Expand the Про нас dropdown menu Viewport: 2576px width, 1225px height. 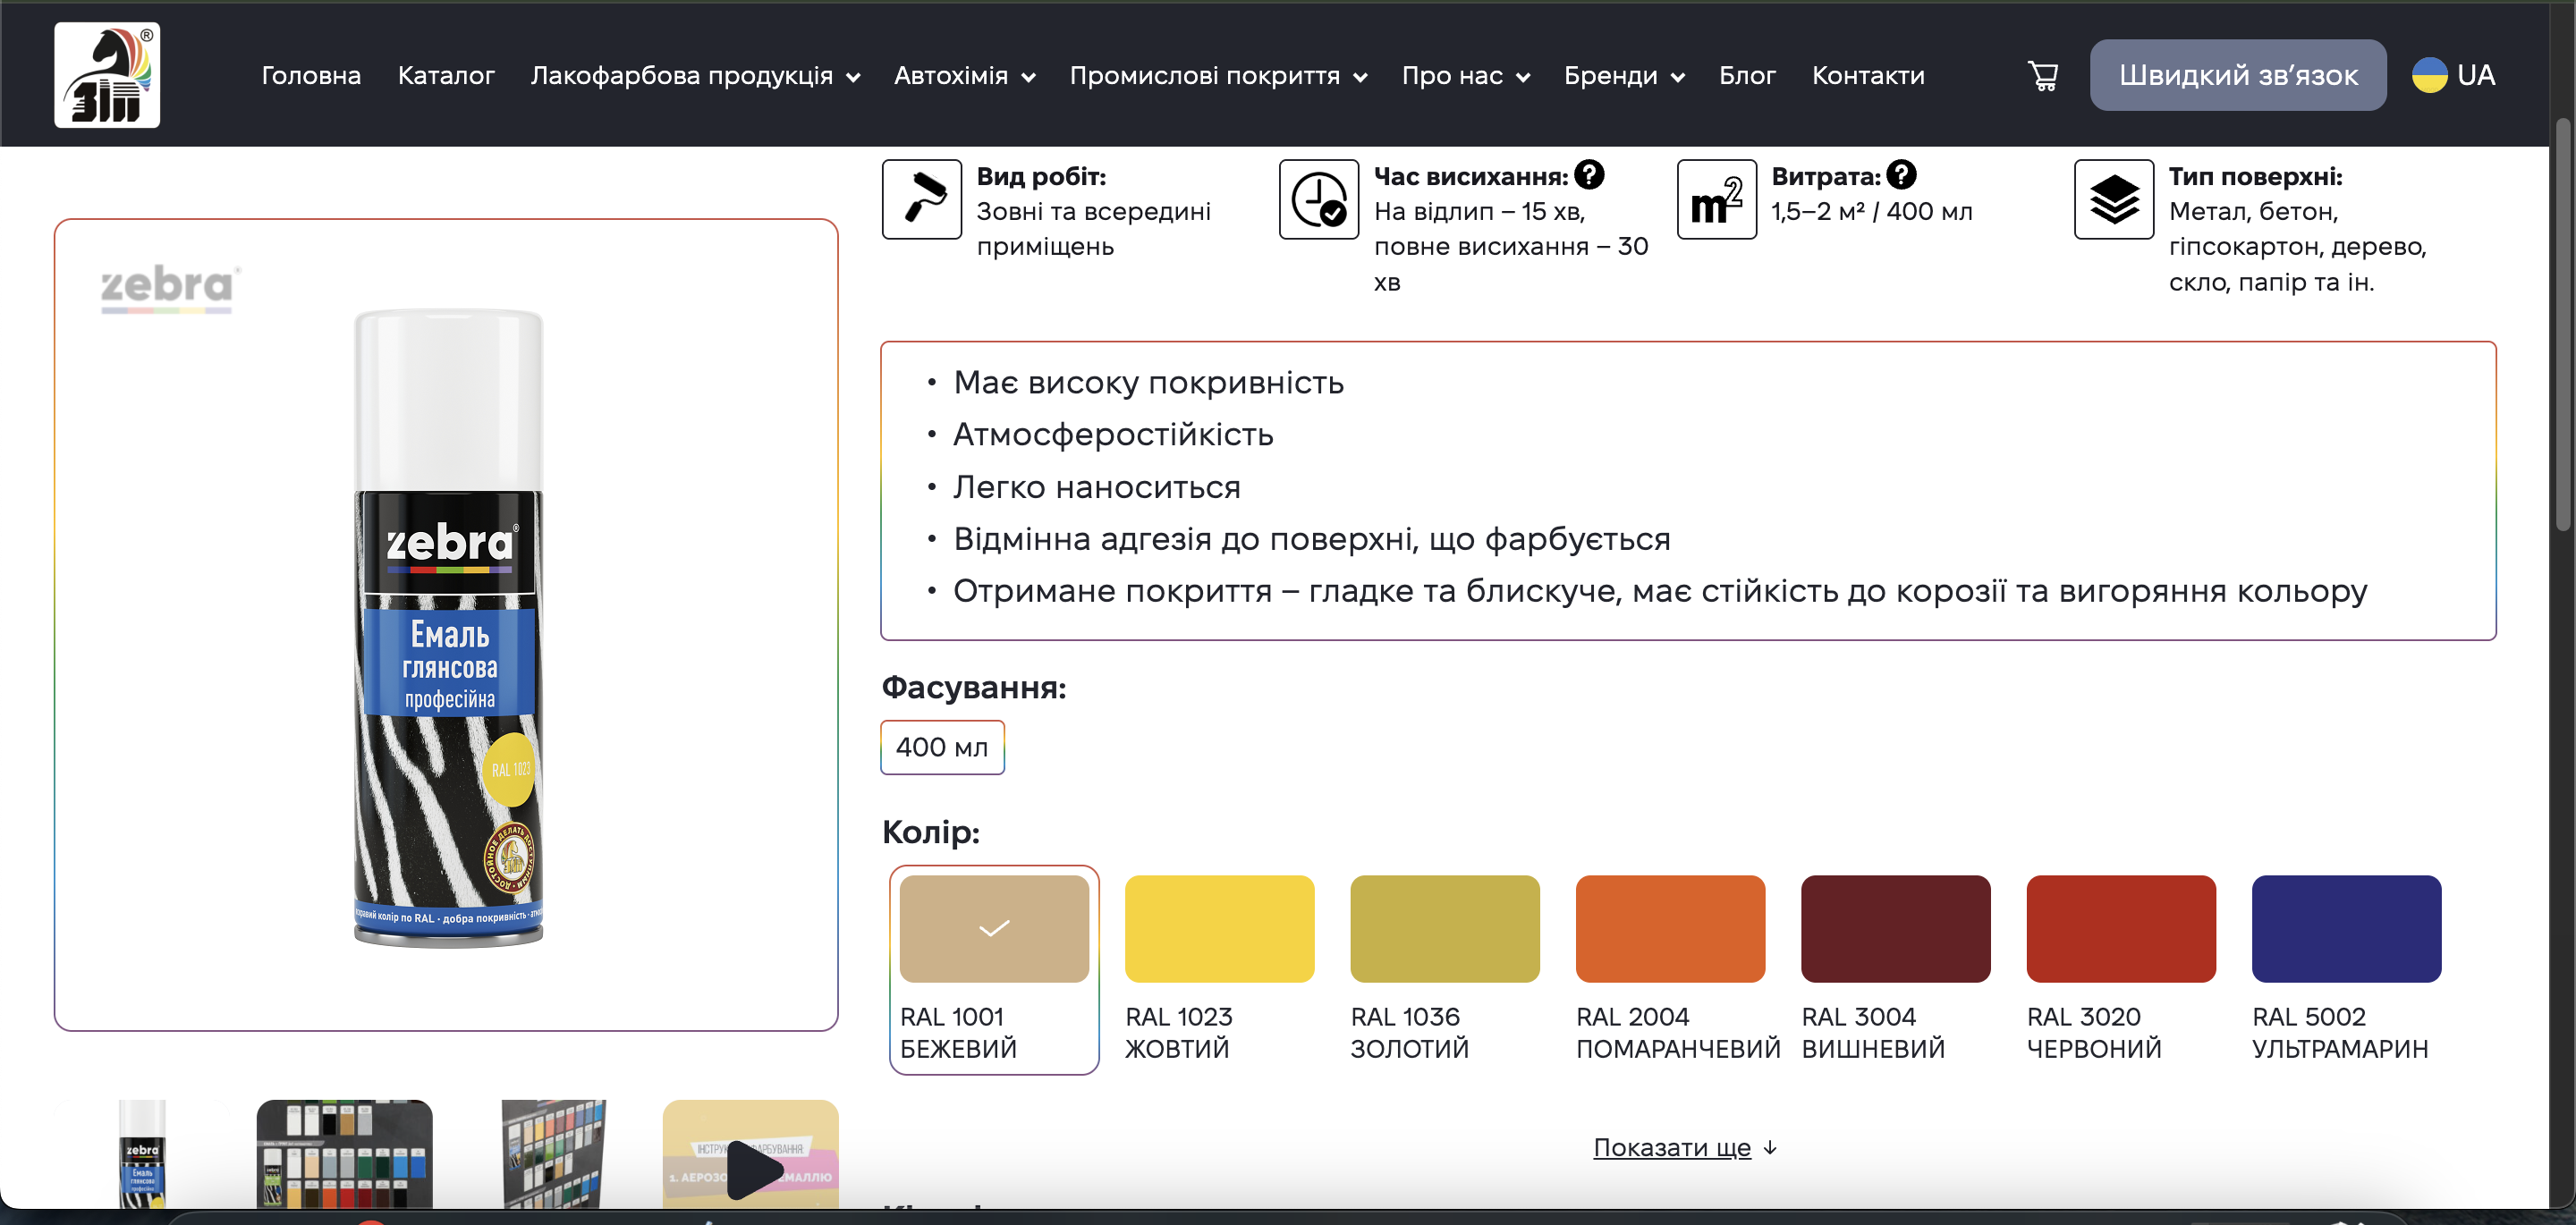pos(1465,75)
